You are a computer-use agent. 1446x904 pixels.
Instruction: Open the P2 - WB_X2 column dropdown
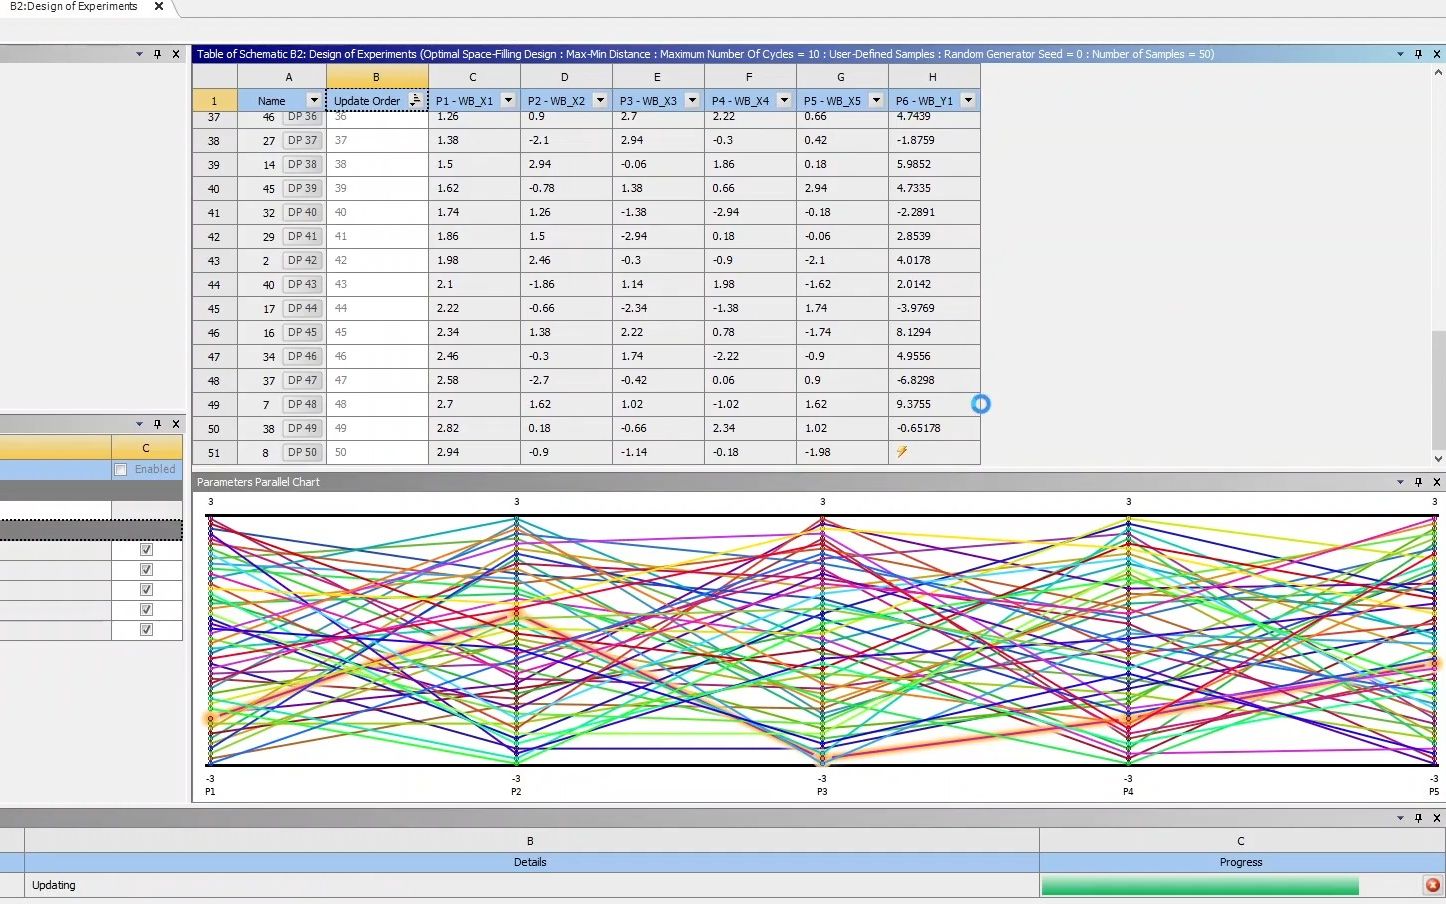tap(600, 100)
